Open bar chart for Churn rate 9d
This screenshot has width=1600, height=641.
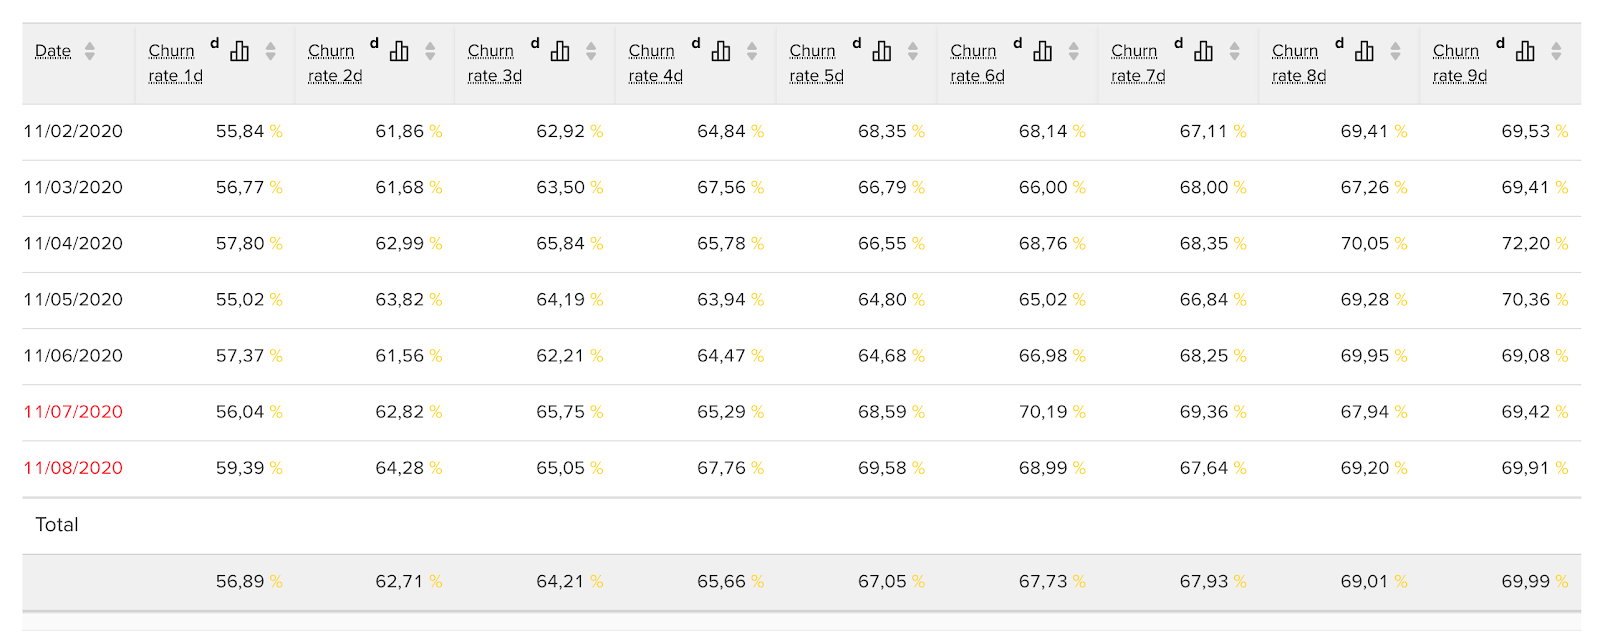click(1525, 51)
